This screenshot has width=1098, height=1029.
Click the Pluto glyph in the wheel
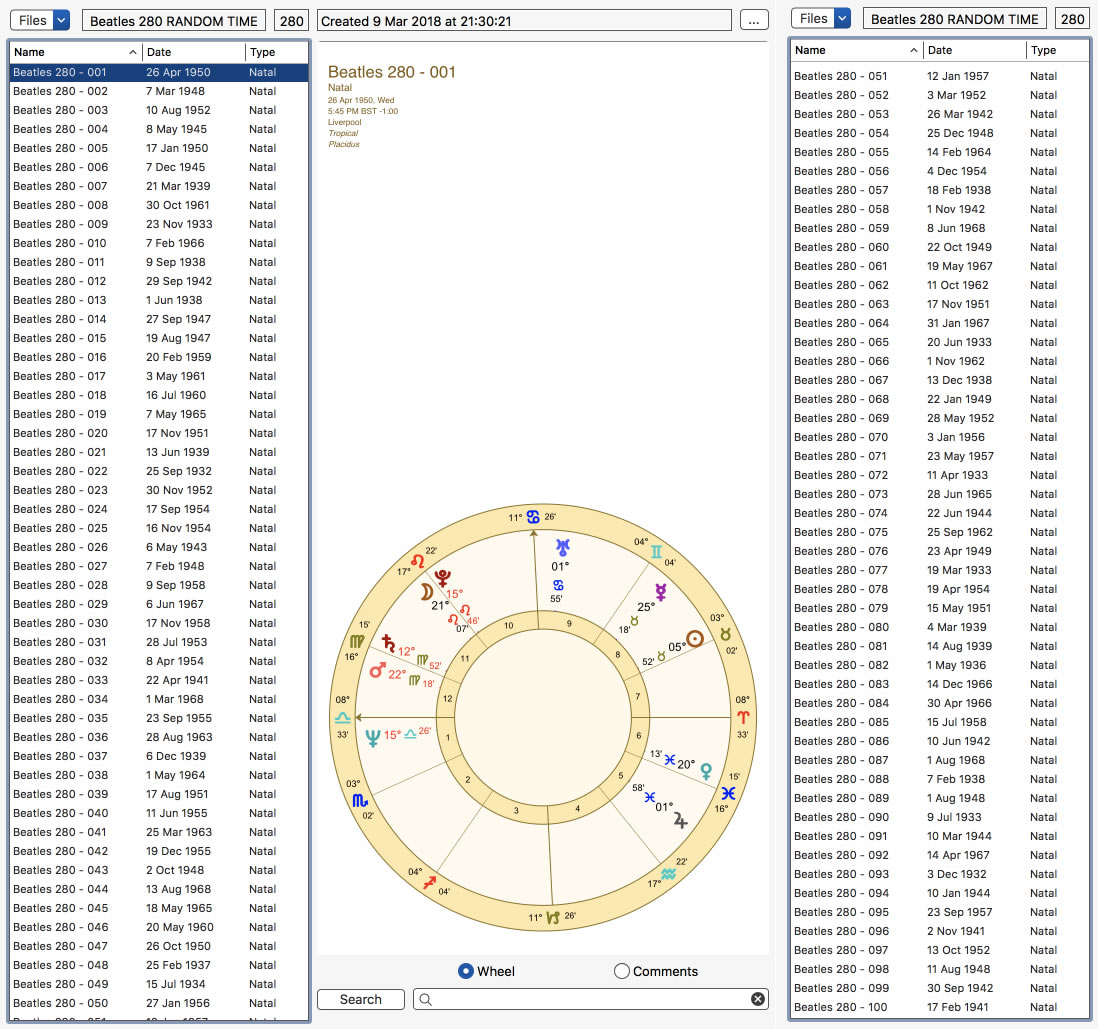click(442, 578)
